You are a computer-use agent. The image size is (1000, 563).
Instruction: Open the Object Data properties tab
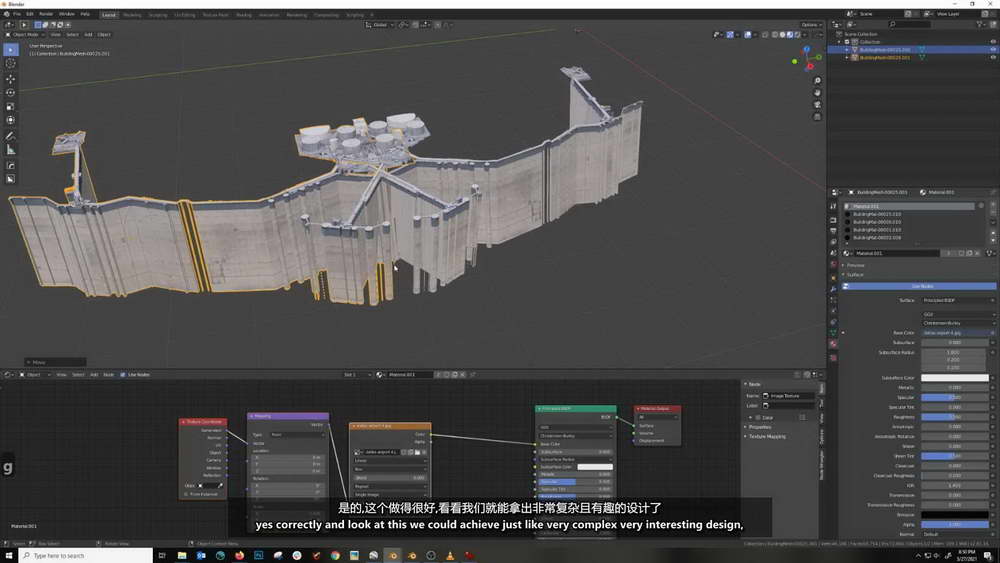(833, 332)
